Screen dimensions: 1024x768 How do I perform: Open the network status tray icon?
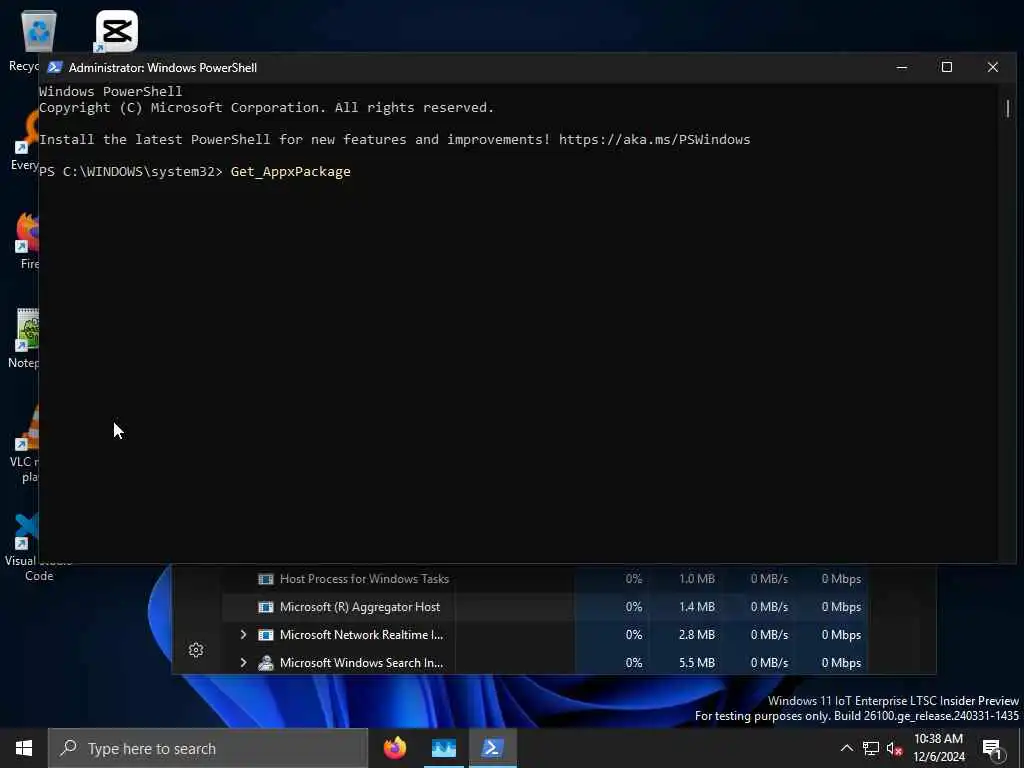[x=871, y=748]
